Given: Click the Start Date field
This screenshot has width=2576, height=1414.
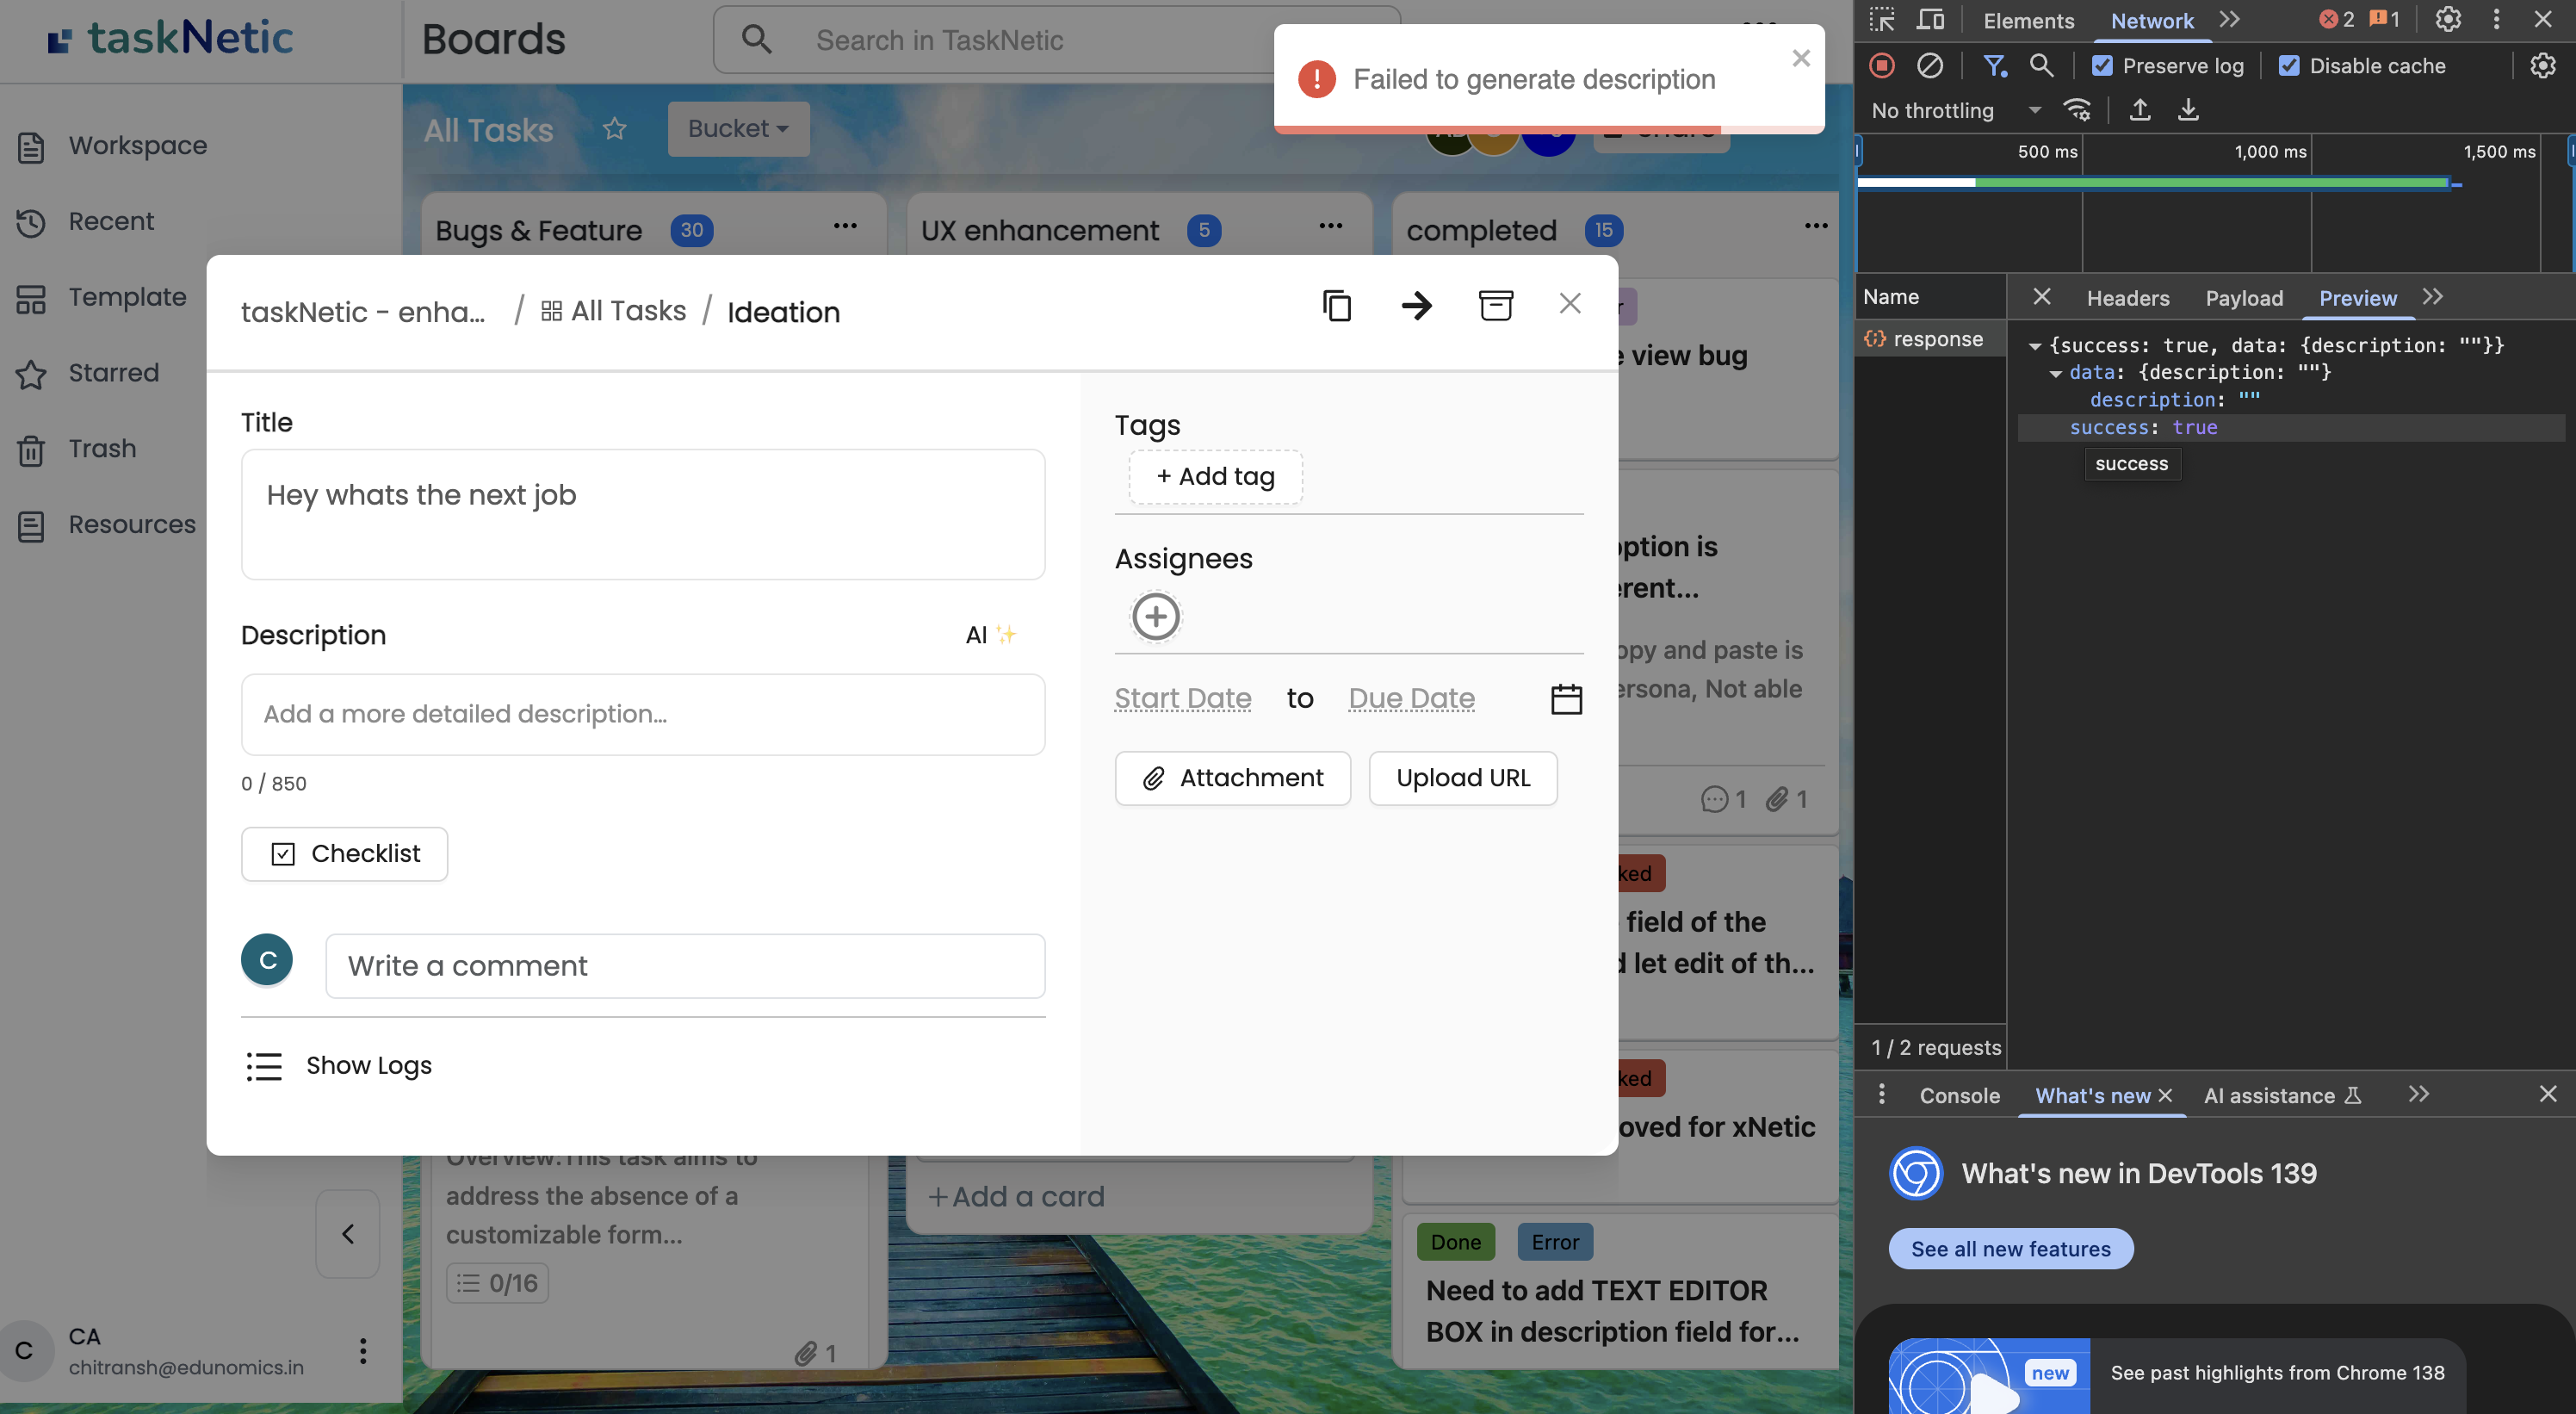Looking at the screenshot, I should pyautogui.click(x=1182, y=698).
